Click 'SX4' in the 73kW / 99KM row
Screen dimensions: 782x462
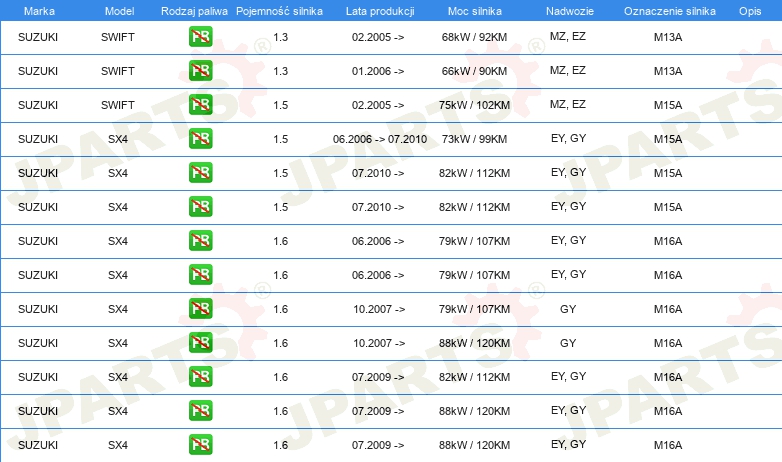click(118, 139)
